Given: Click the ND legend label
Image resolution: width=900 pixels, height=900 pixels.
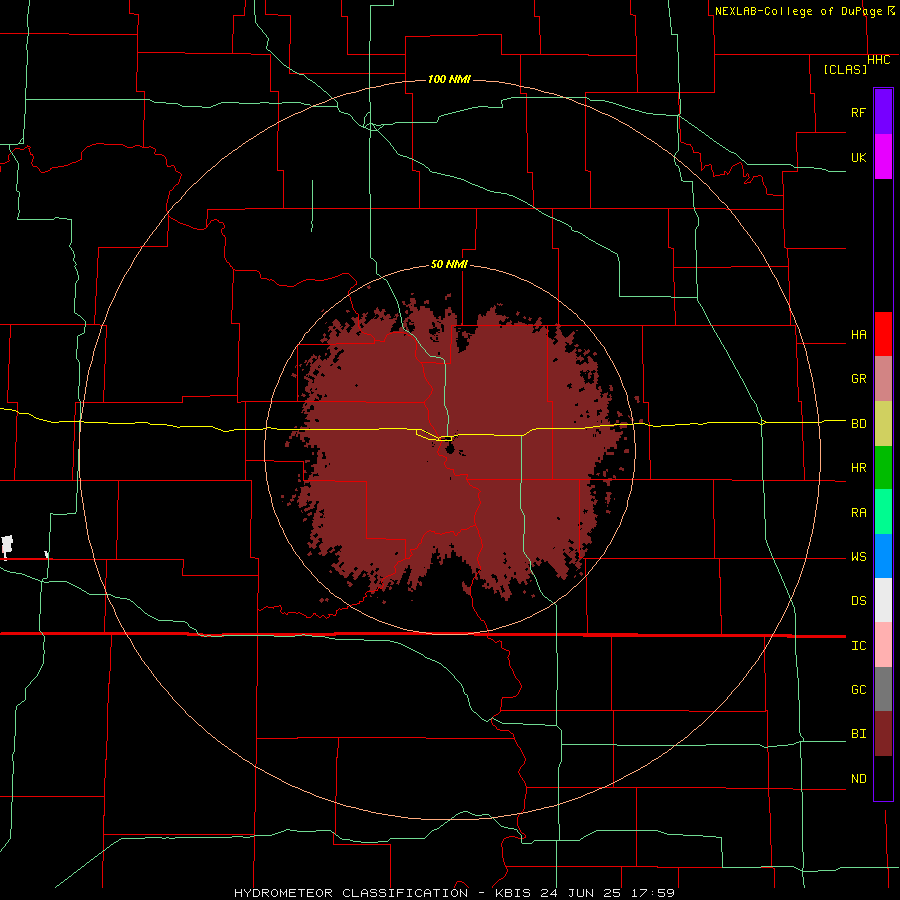Looking at the screenshot, I should (858, 779).
